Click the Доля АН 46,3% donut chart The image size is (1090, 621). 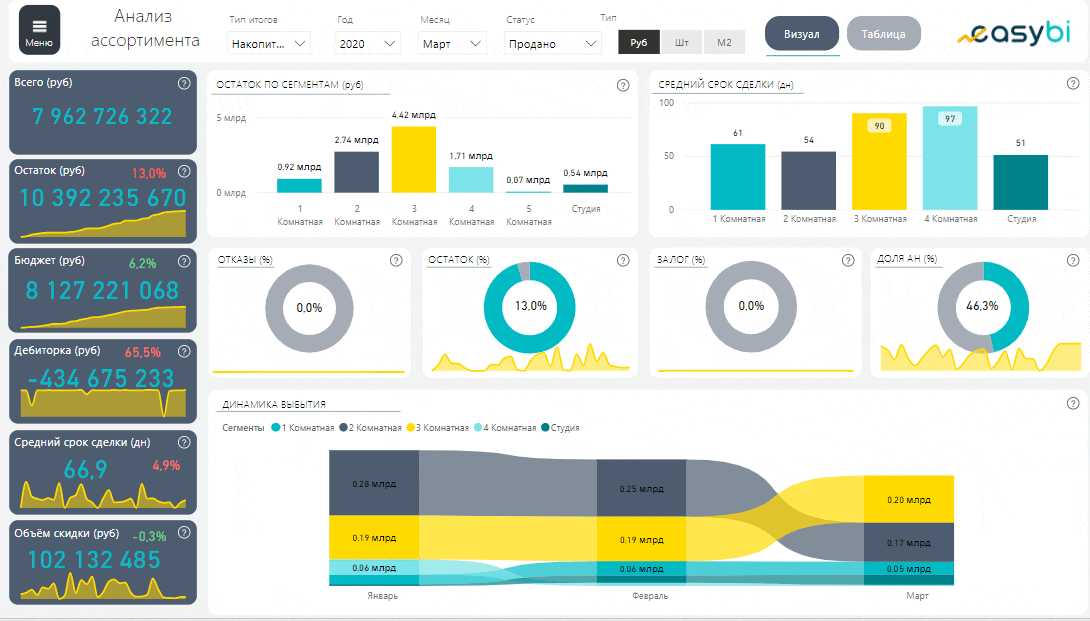click(982, 307)
